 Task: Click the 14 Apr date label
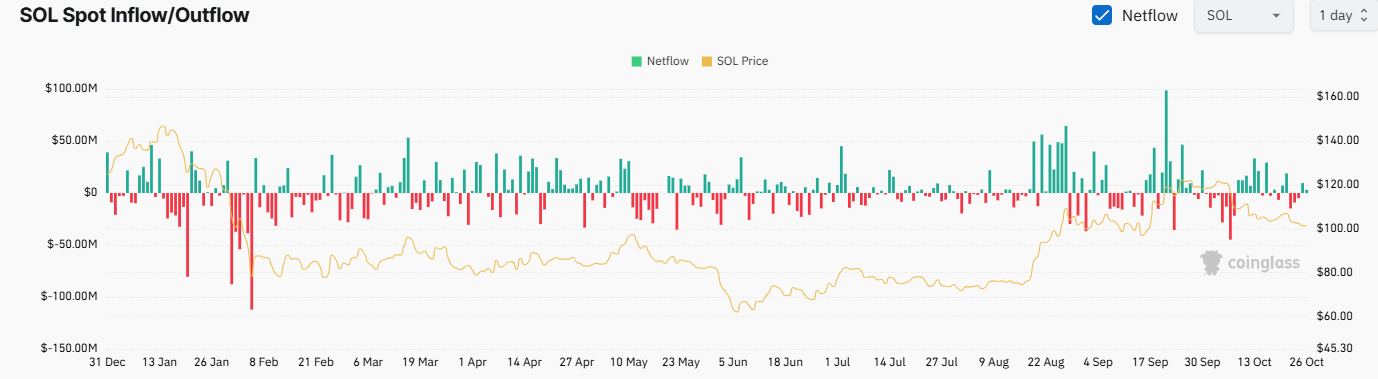click(524, 362)
